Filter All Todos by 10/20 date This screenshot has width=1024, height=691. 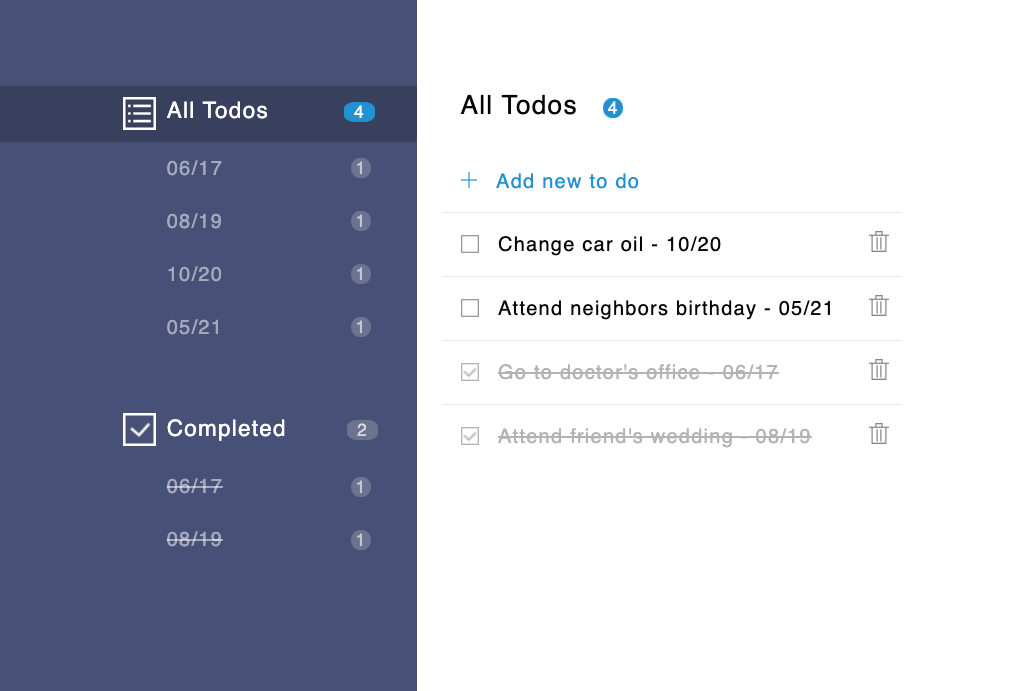pyautogui.click(x=194, y=274)
